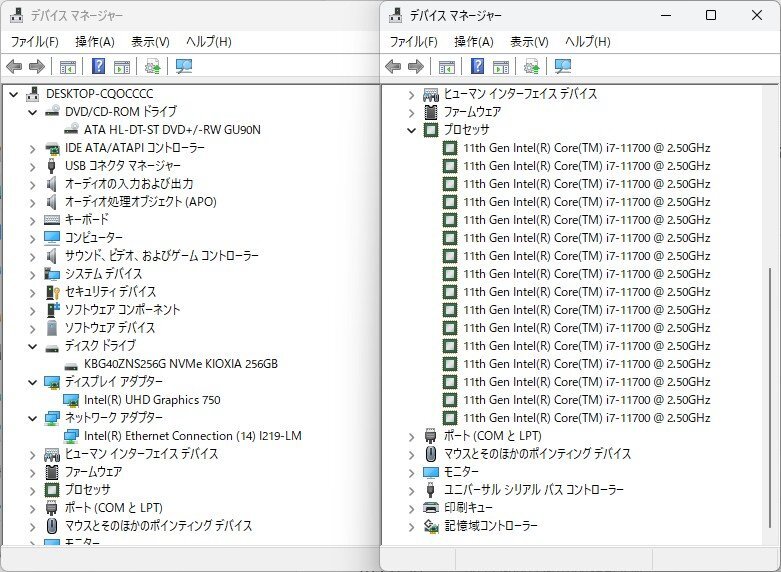The height and width of the screenshot is (572, 781).
Task: Select KBG40ZNS256G NVMe KIOXIA 256GB entry
Action: point(181,364)
